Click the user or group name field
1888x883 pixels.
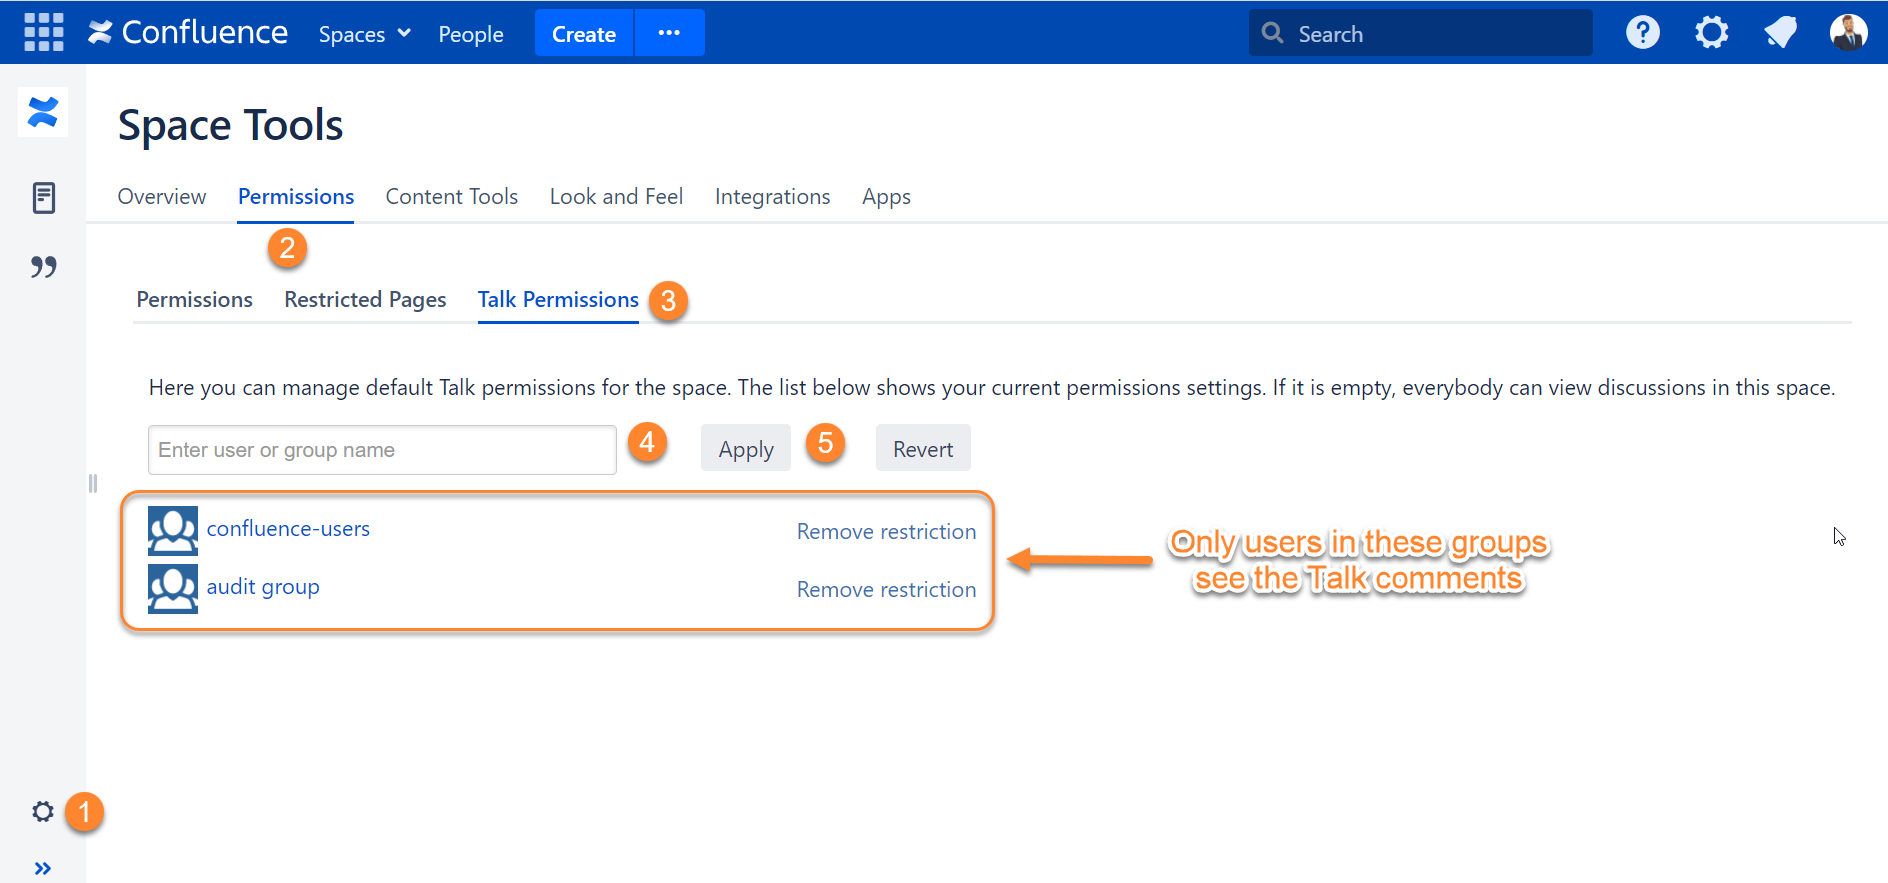(382, 450)
